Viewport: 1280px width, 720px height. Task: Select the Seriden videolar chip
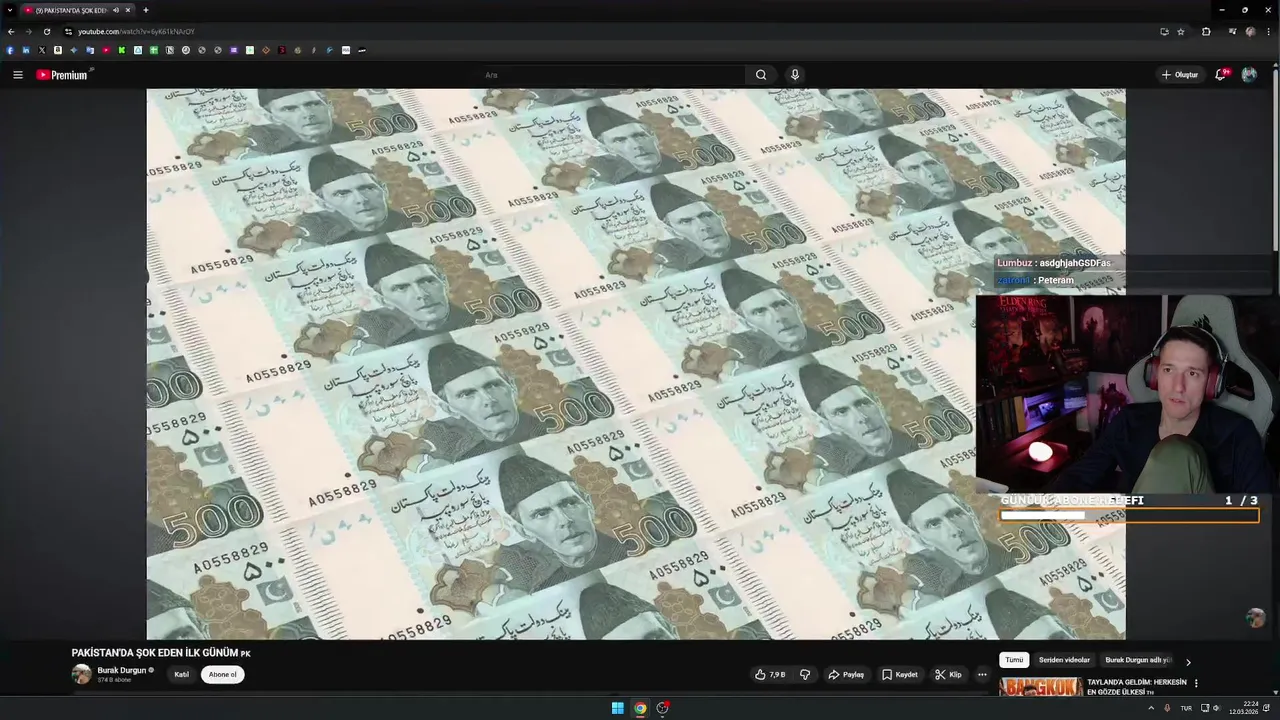coord(1064,660)
